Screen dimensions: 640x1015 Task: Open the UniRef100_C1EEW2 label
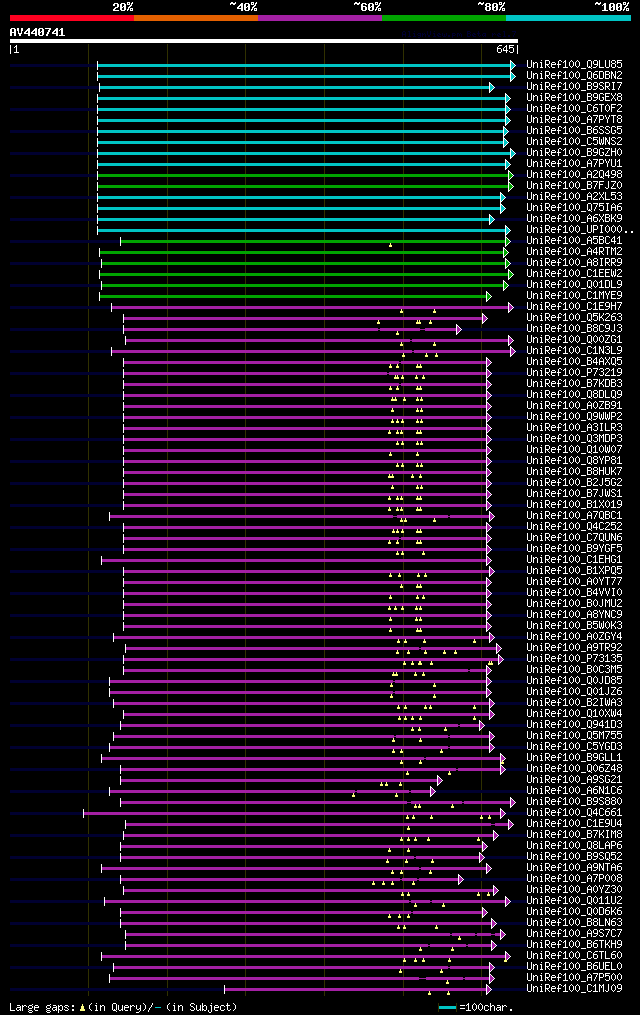(x=574, y=274)
